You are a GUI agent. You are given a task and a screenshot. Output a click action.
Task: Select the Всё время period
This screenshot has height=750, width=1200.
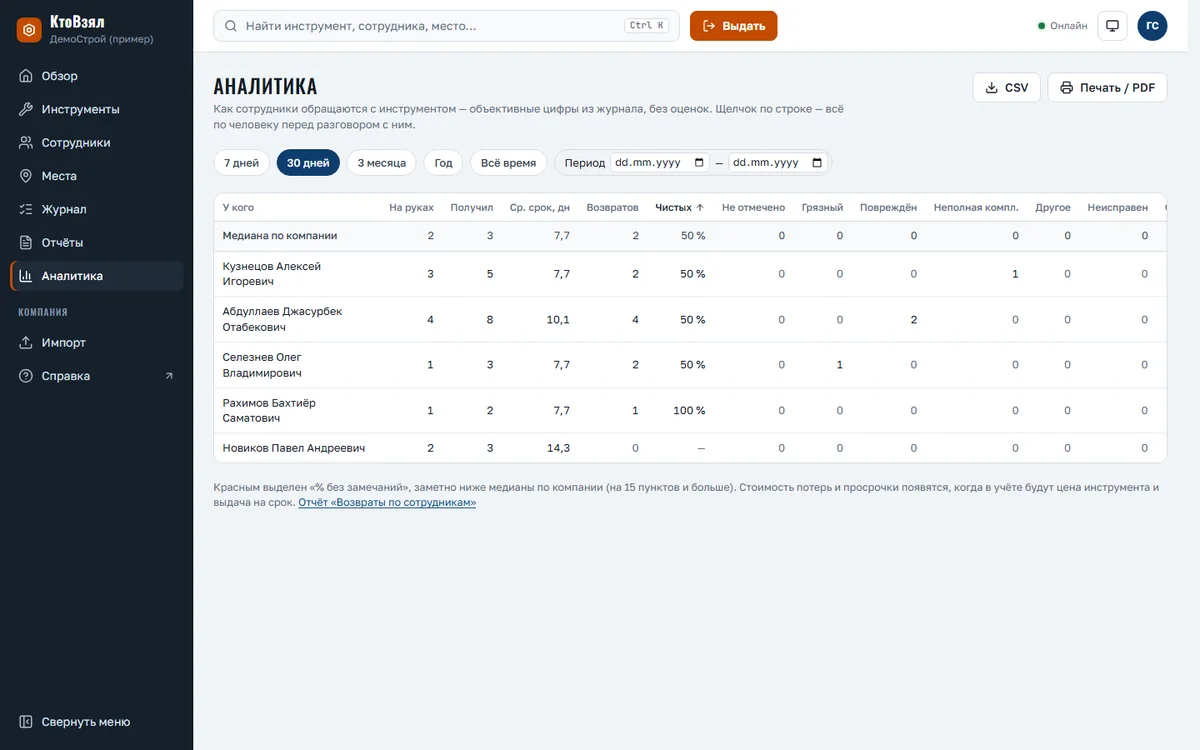point(508,163)
